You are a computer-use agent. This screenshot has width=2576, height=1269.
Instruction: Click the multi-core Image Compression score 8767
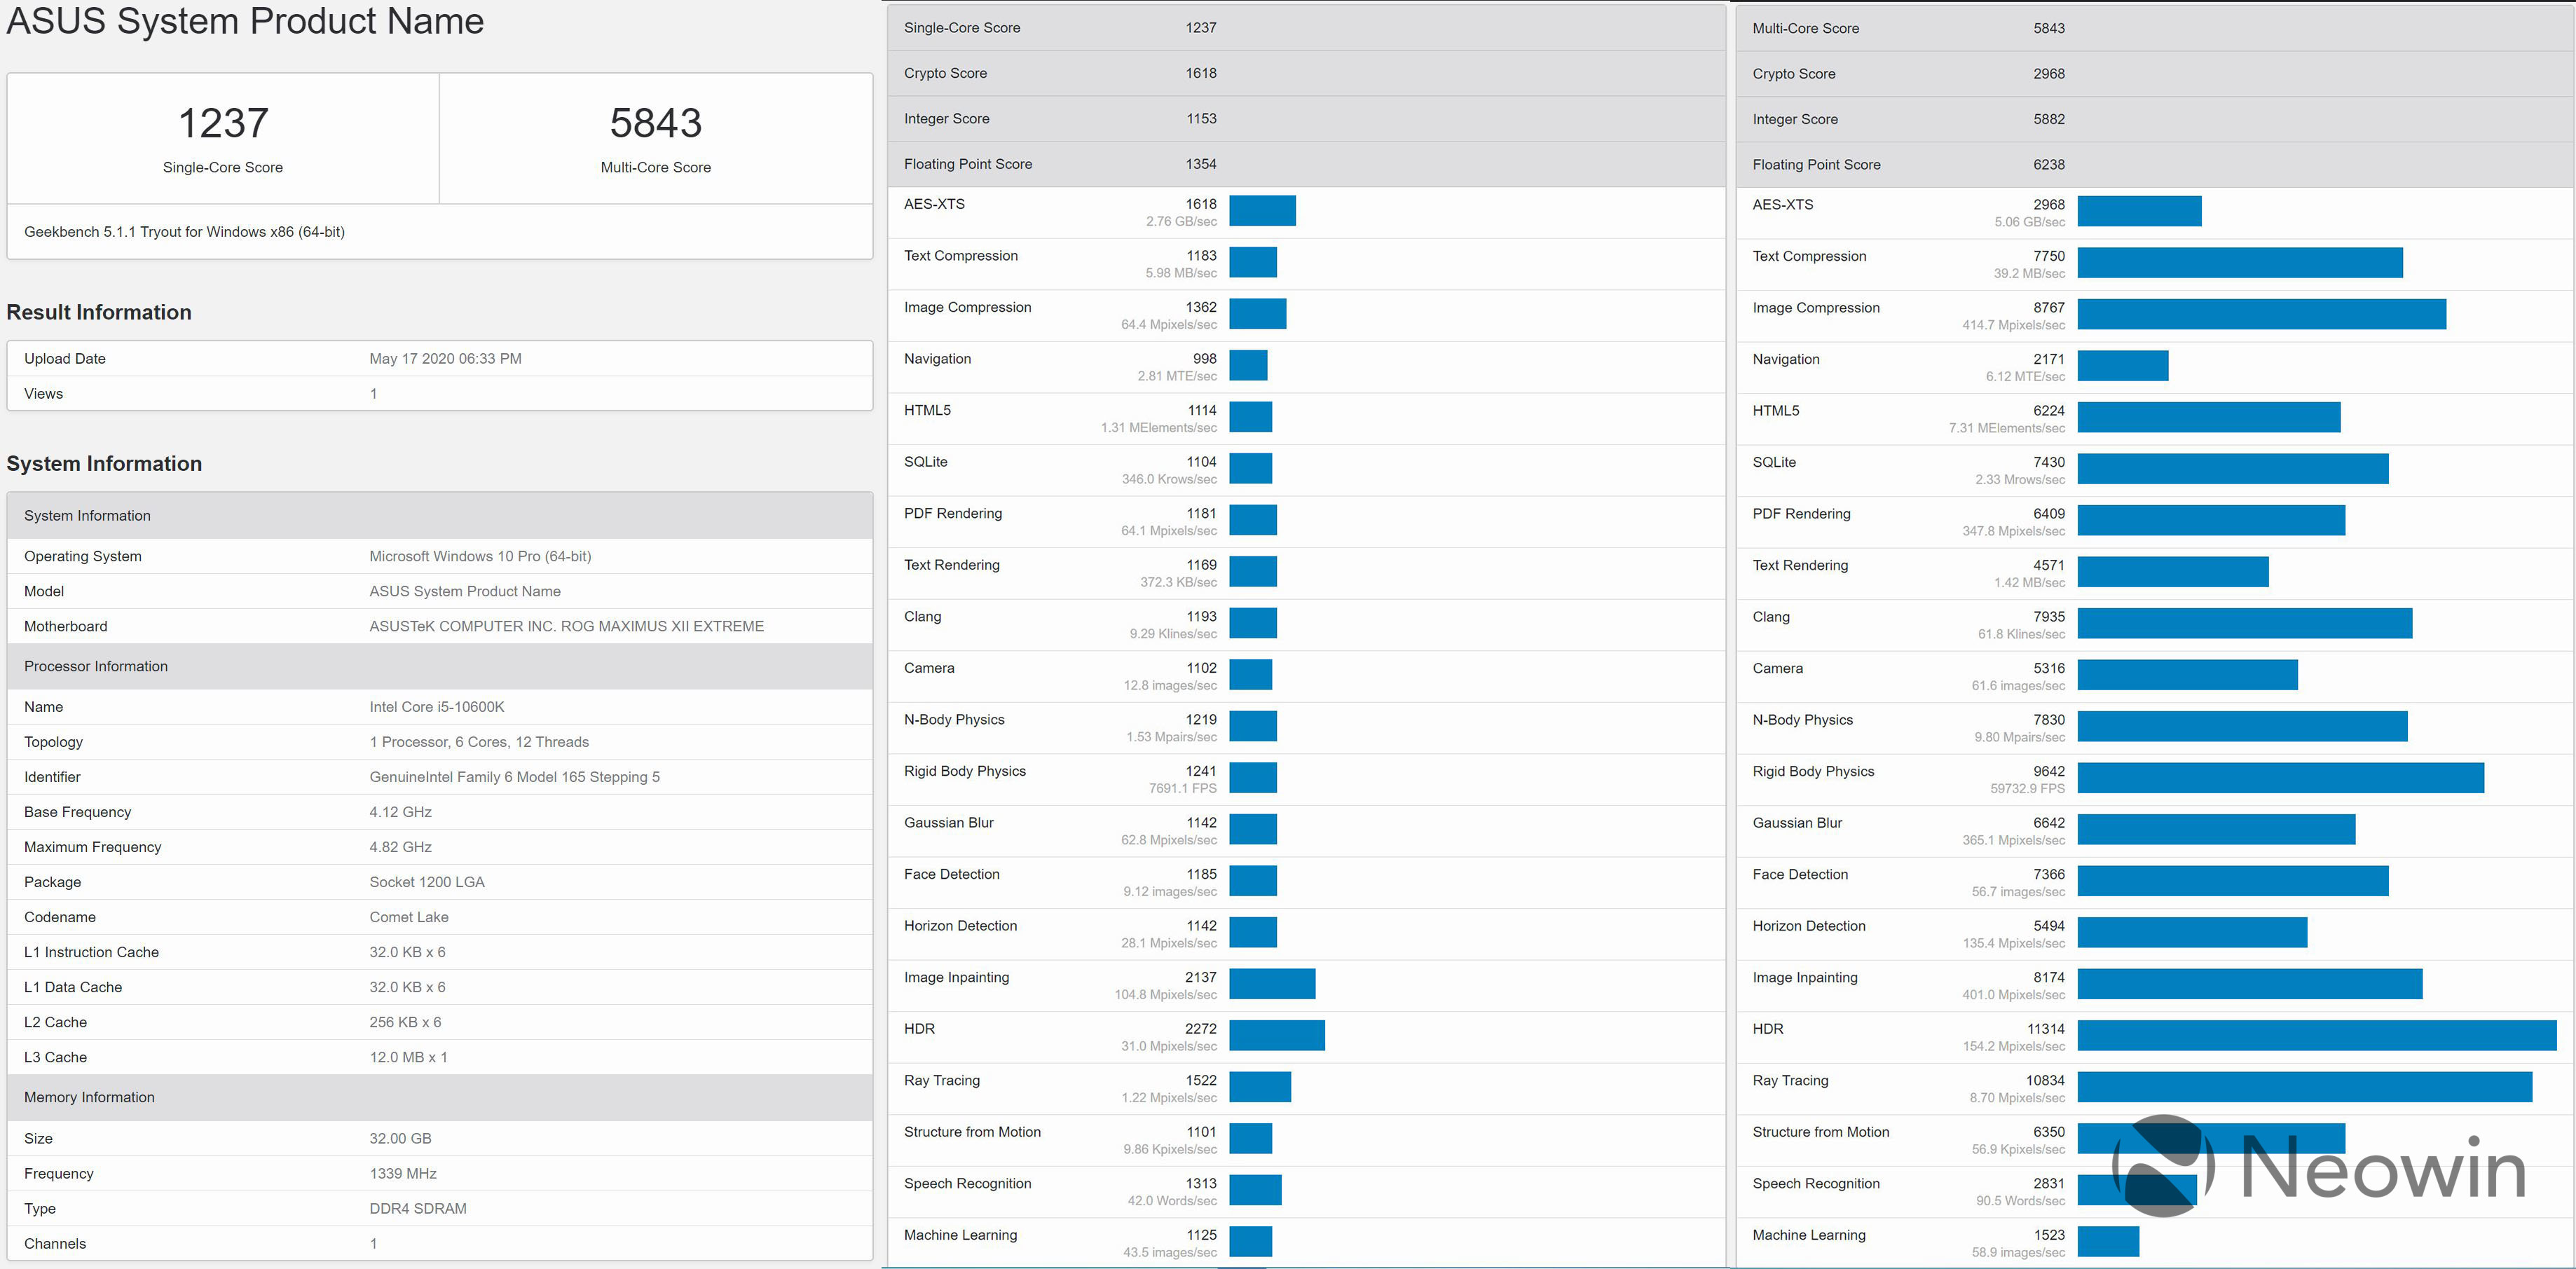tap(2049, 307)
